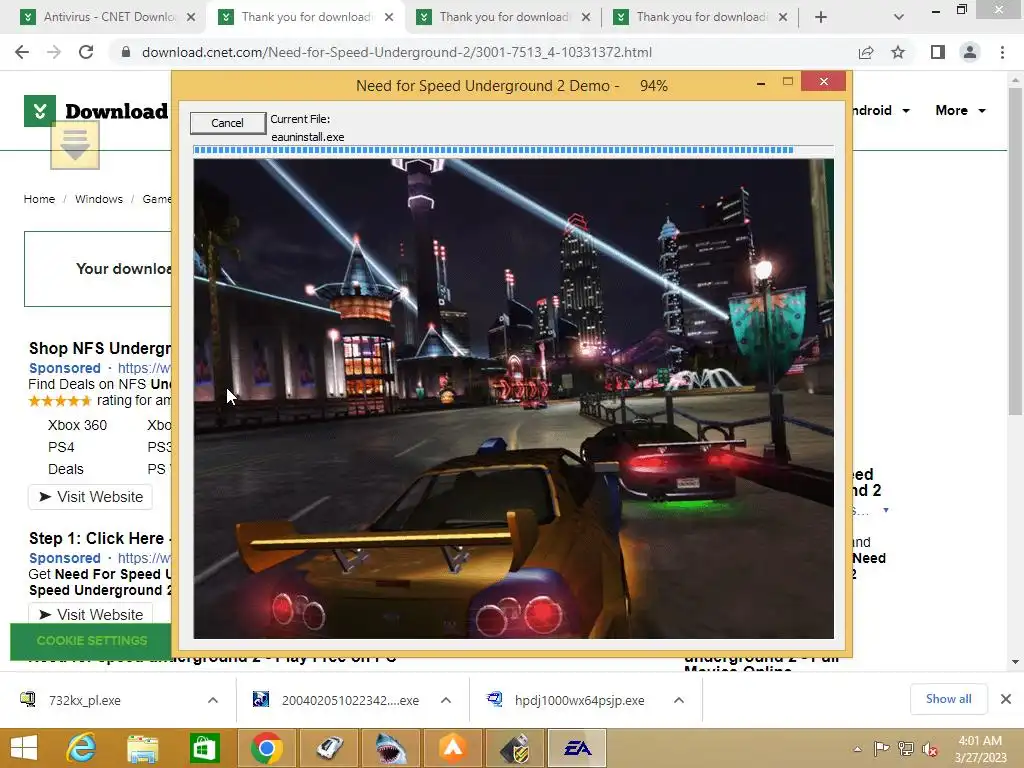Viewport: 1024px width, 768px height.
Task: Open the downloaded hpdj1000wx64psjp.exe file
Action: (x=579, y=700)
